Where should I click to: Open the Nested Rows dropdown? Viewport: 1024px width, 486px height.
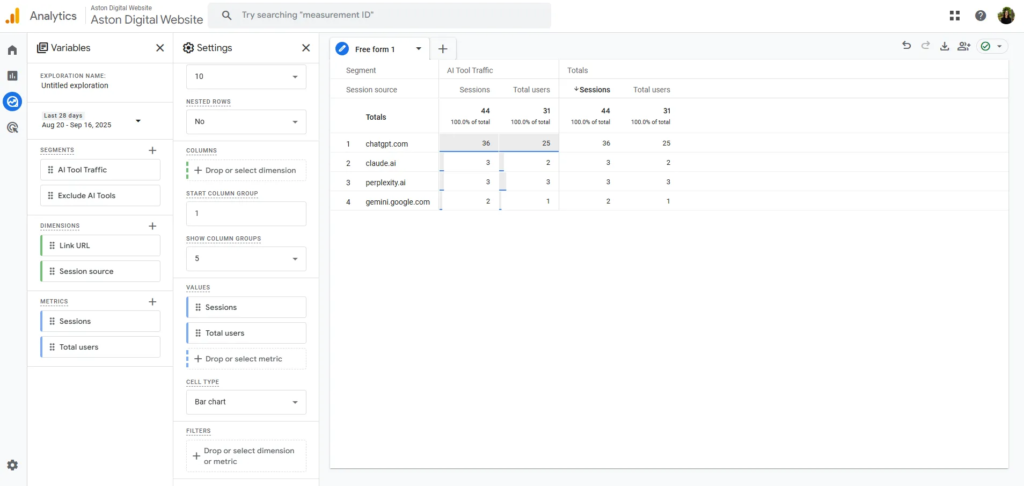click(246, 122)
